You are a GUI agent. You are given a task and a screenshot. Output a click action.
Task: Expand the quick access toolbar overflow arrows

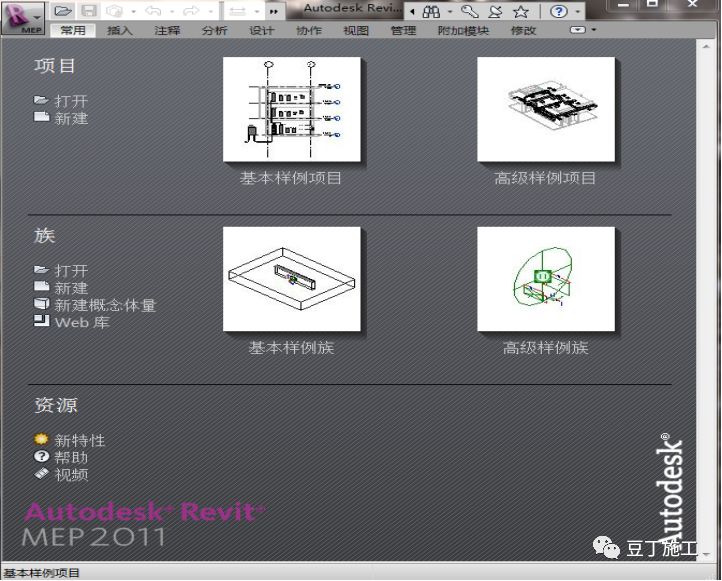coord(274,12)
